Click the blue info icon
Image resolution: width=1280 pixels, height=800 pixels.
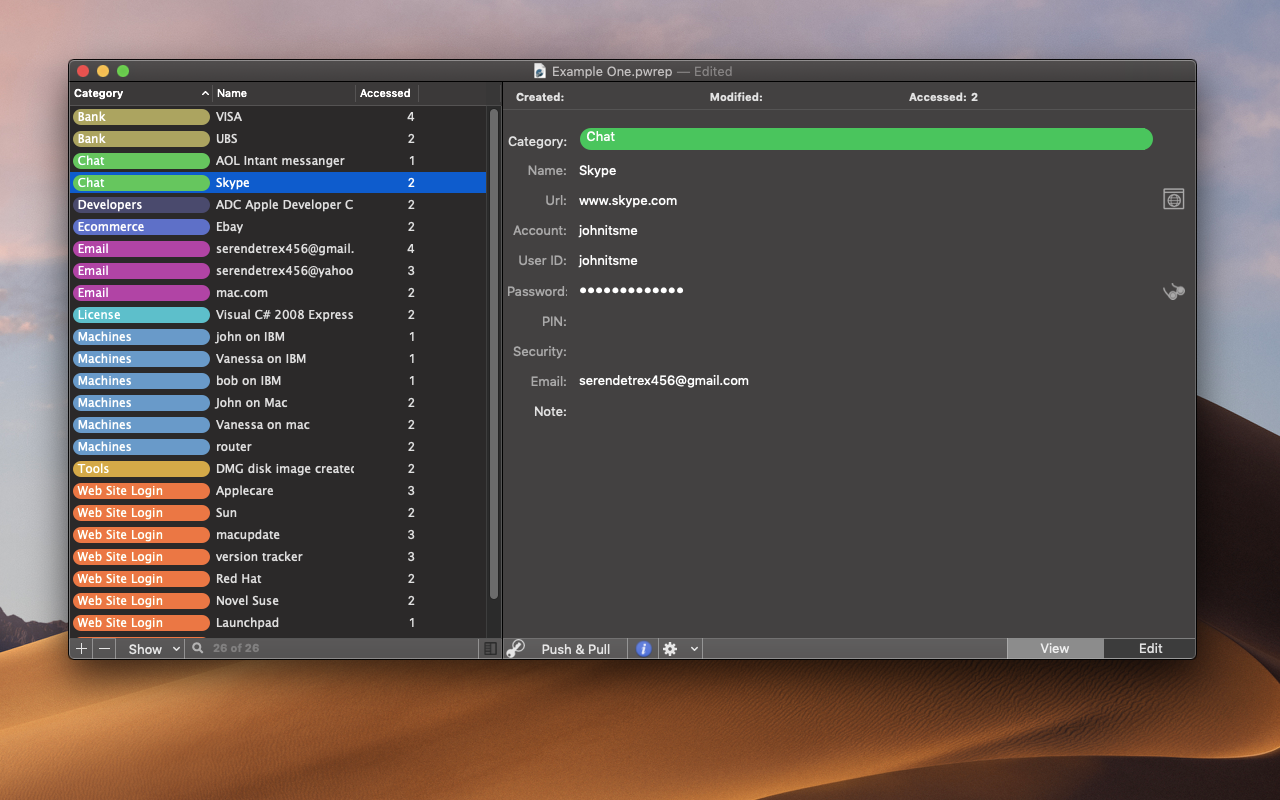pyautogui.click(x=643, y=648)
